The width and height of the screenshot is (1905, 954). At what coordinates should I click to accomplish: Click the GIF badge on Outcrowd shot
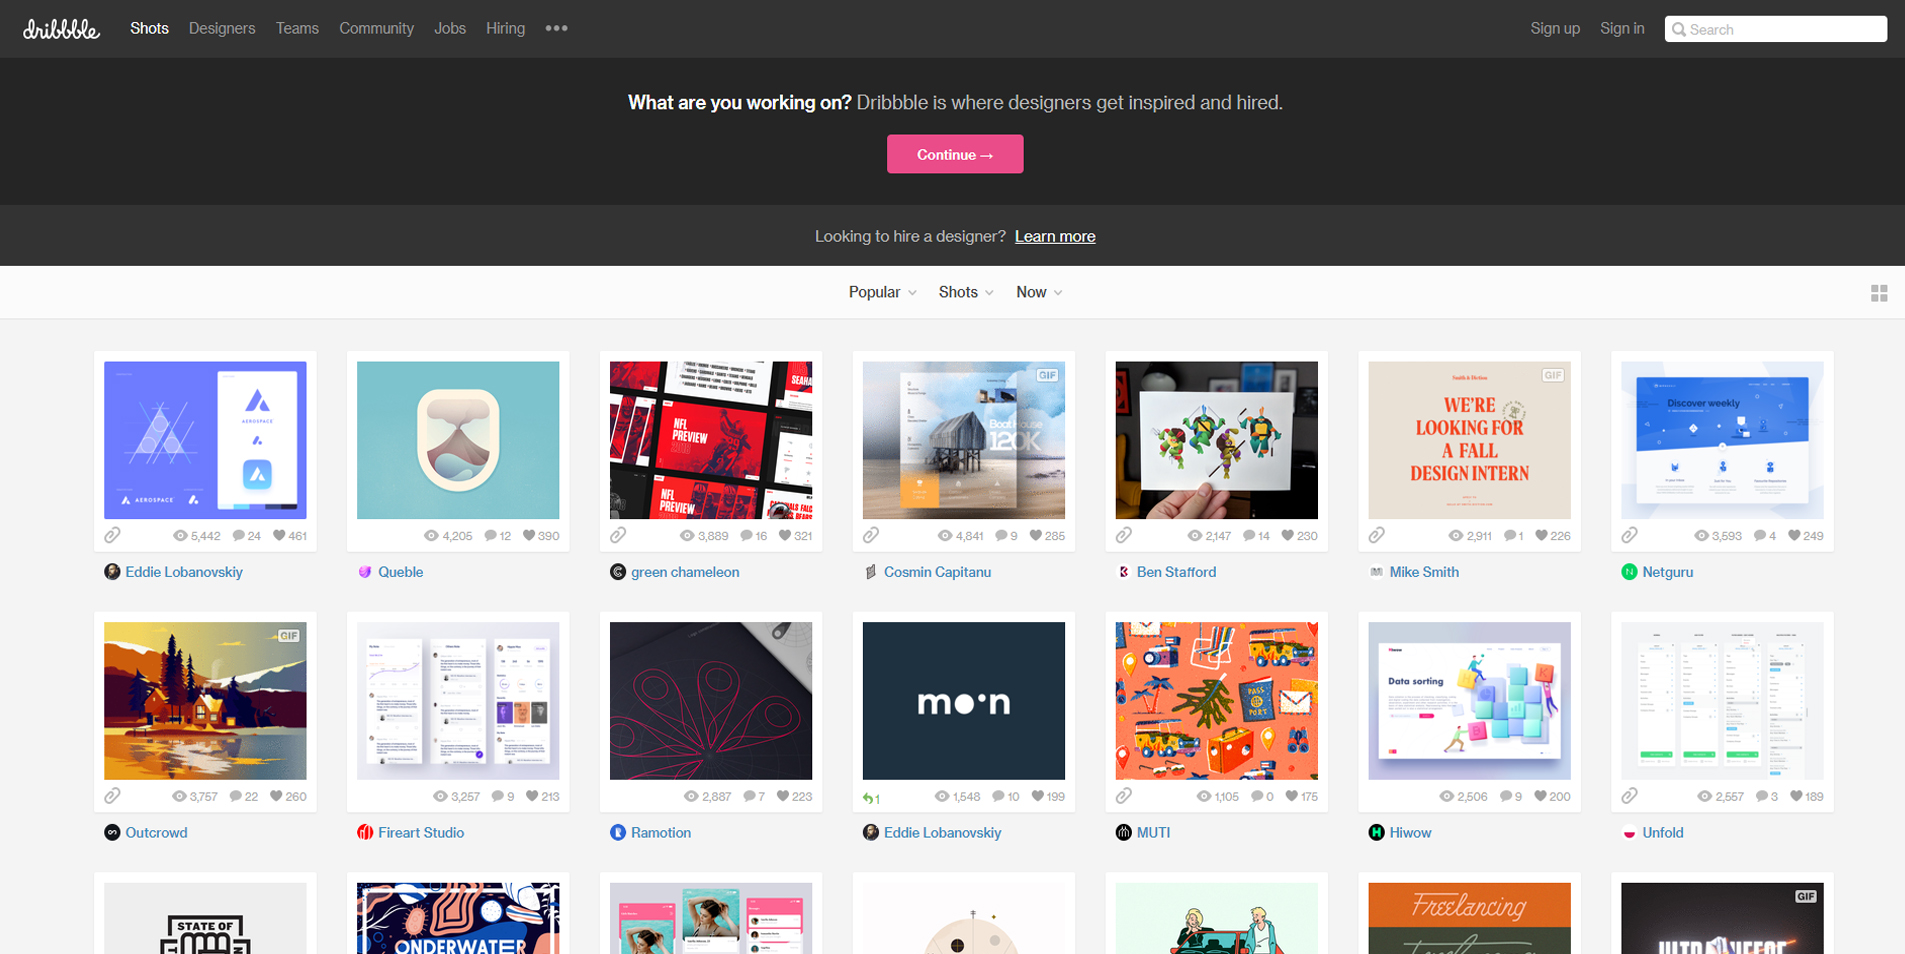pos(289,635)
